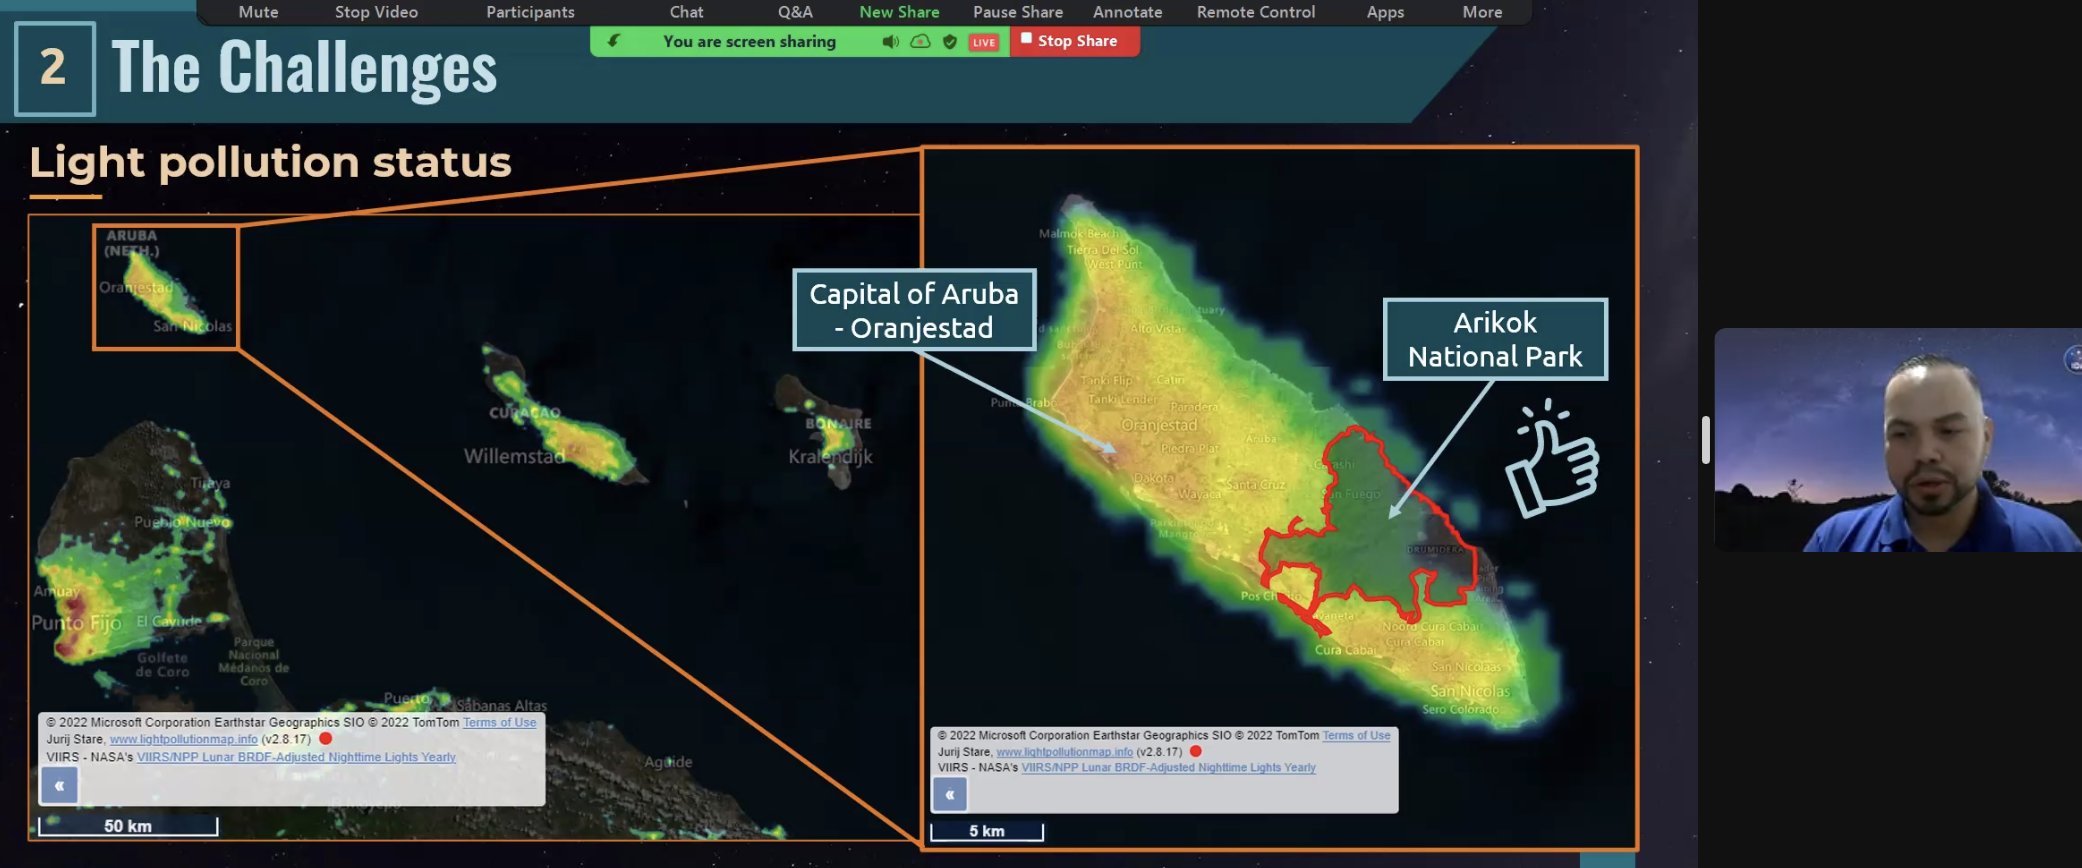Screen dimensions: 2082x868
Task: Open VIIRS/NPP Nighttime Lights link on left map
Action: (296, 757)
